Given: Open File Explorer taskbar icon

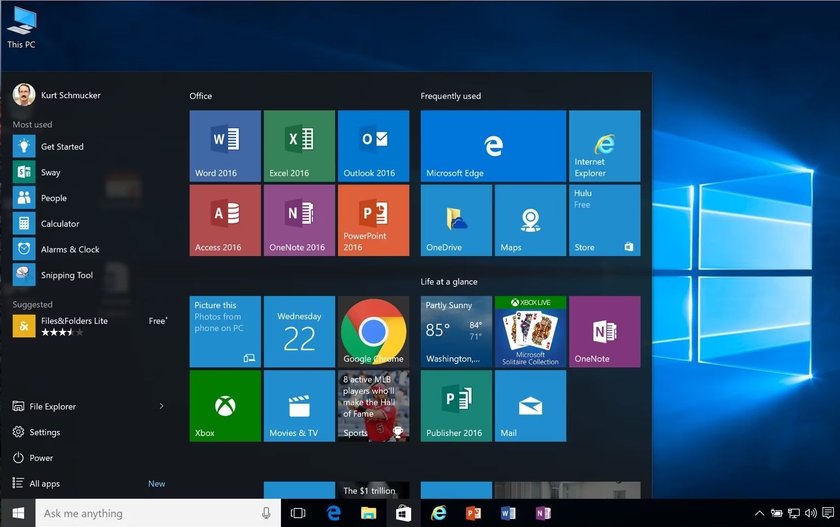Looking at the screenshot, I should coord(368,513).
